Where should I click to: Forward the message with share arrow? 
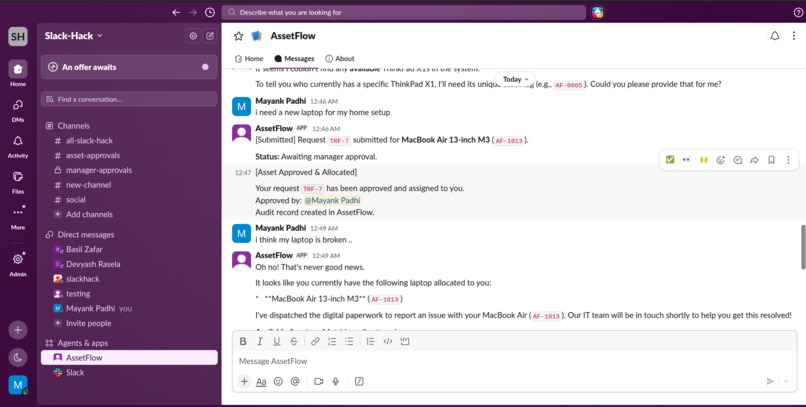coord(755,160)
